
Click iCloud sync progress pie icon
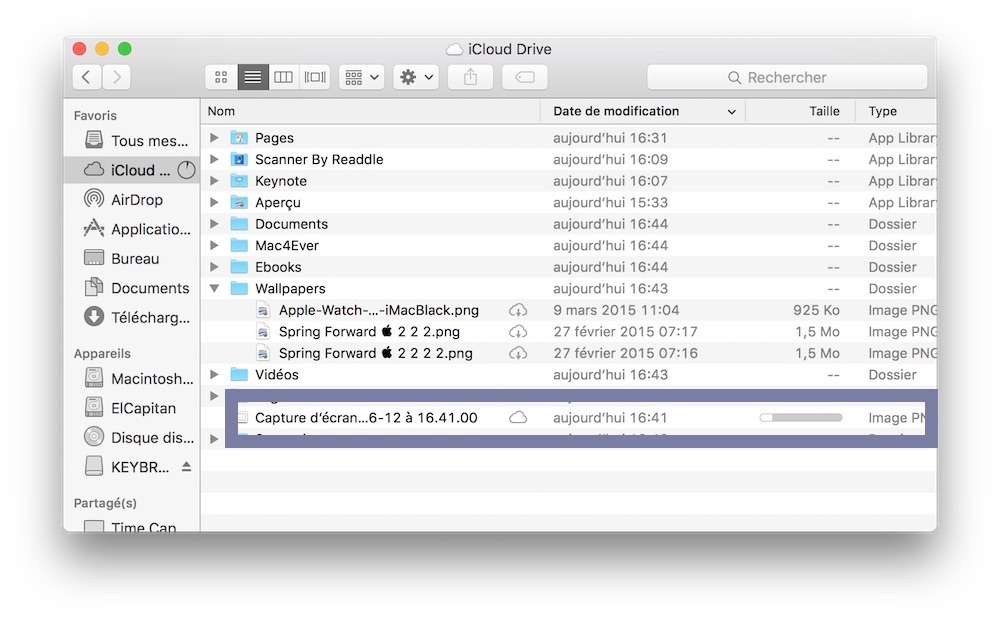click(x=186, y=170)
